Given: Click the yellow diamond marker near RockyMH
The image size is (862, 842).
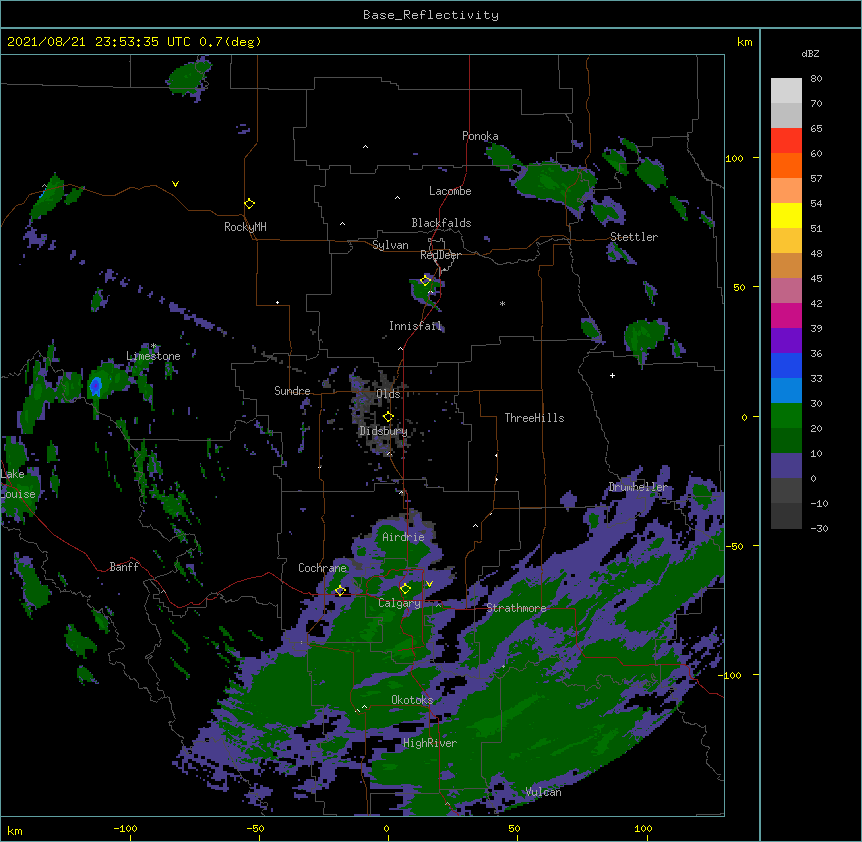Looking at the screenshot, I should tap(250, 204).
